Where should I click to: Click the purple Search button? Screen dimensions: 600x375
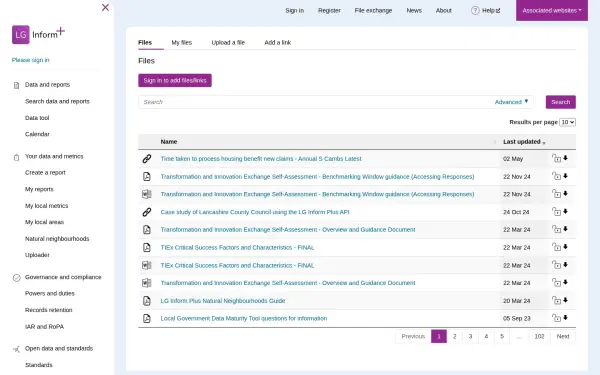pos(561,102)
